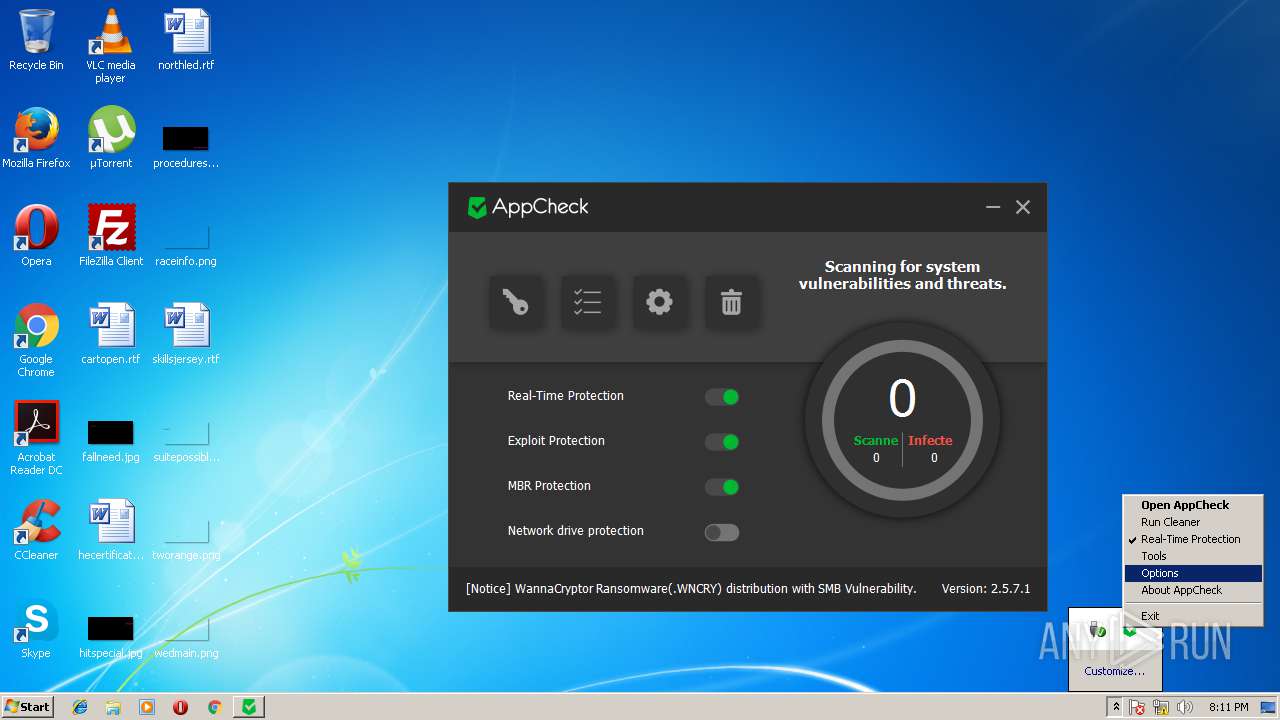Select the hitspecial.jpg desktop file
Image resolution: width=1280 pixels, height=720 pixels.
click(x=111, y=636)
